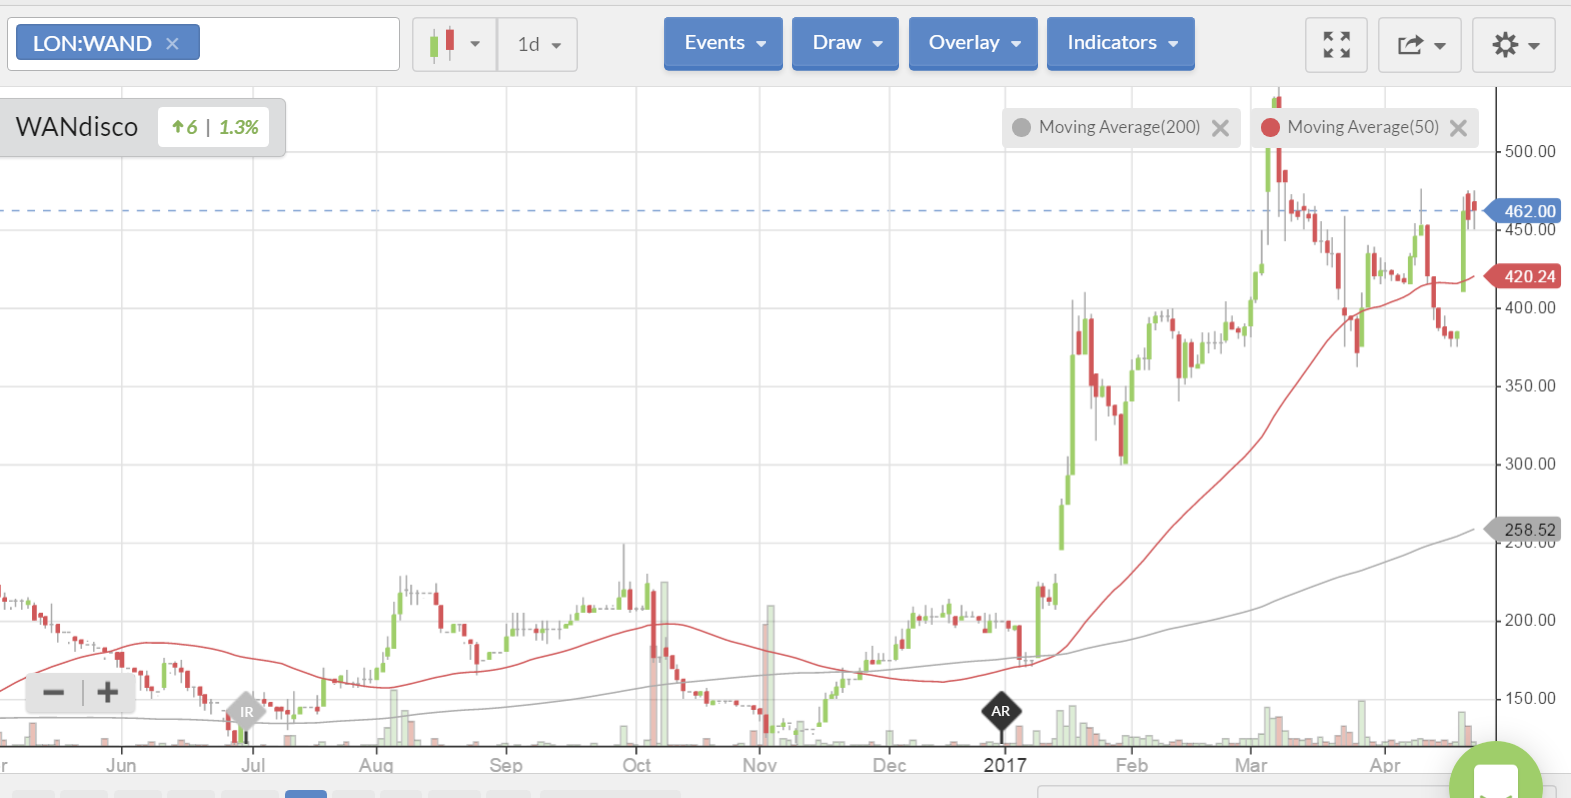
Task: Zoom in the chart with plus button
Action: [x=107, y=692]
